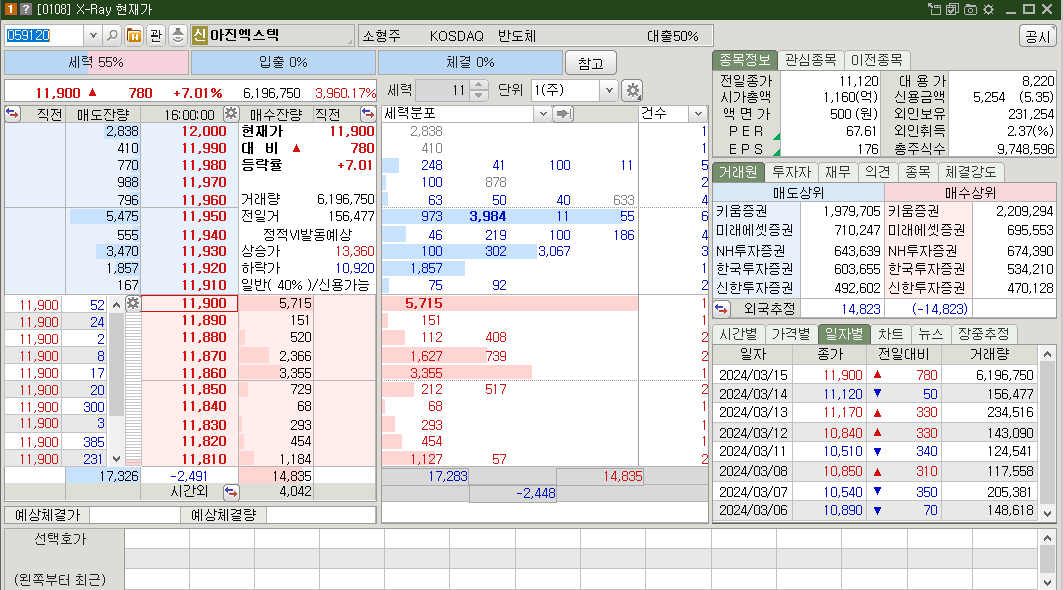Click the camera capture icon in title bar
This screenshot has height=590, width=1063.
pos(970,9)
